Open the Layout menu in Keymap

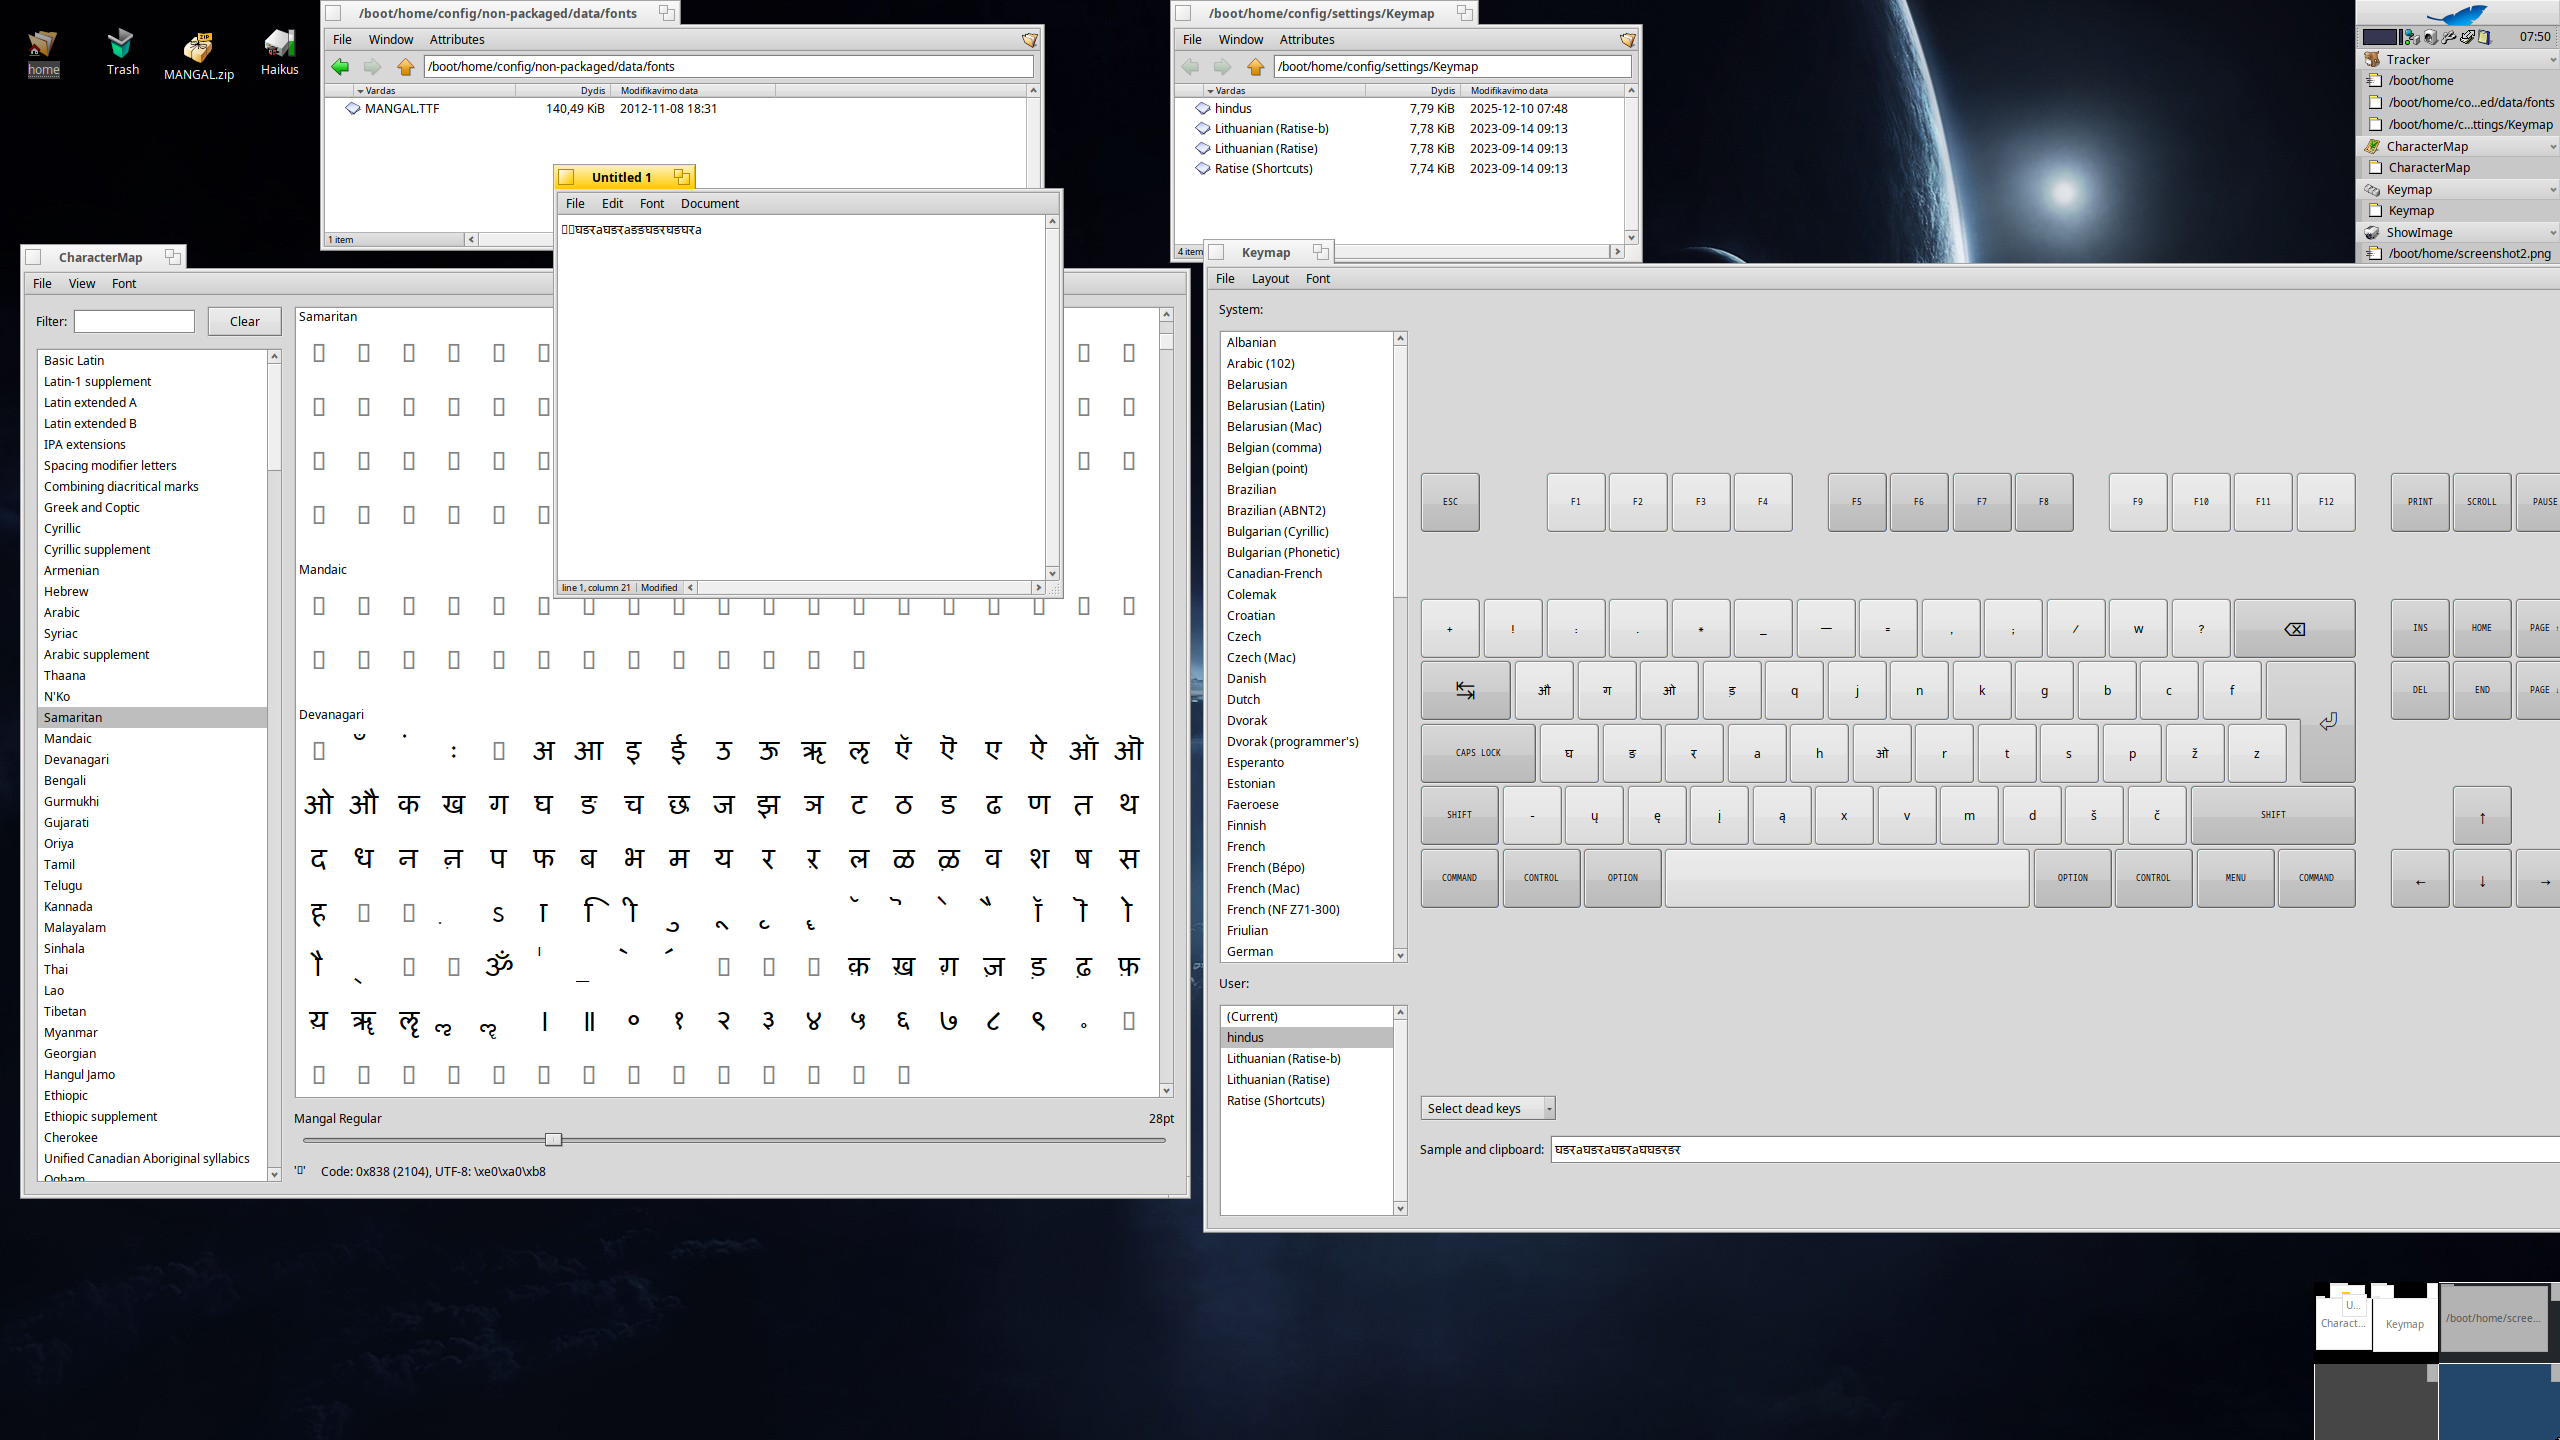click(x=1270, y=279)
